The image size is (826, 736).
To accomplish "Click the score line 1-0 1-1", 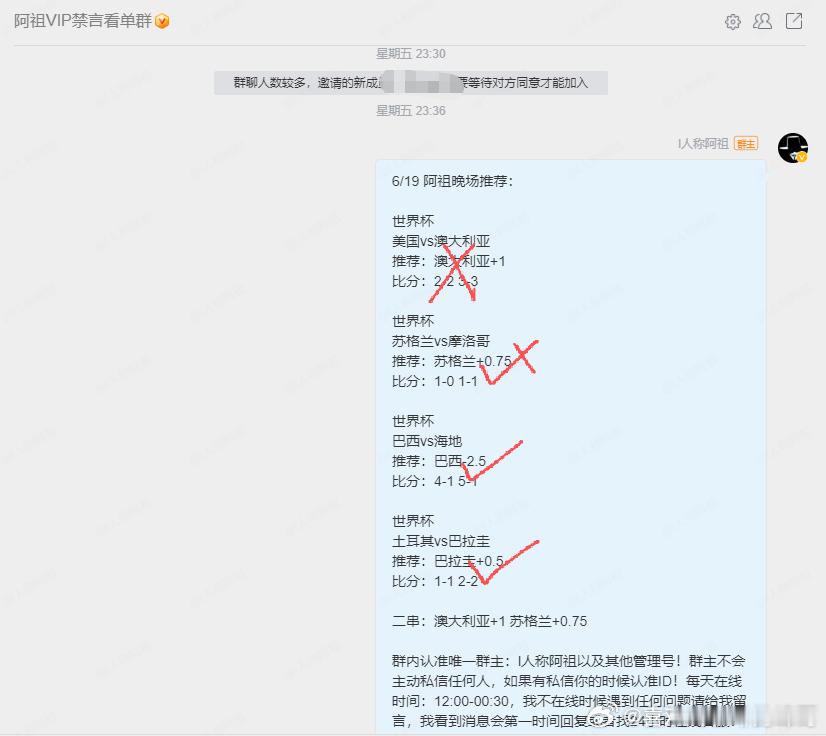I will click(x=456, y=381).
